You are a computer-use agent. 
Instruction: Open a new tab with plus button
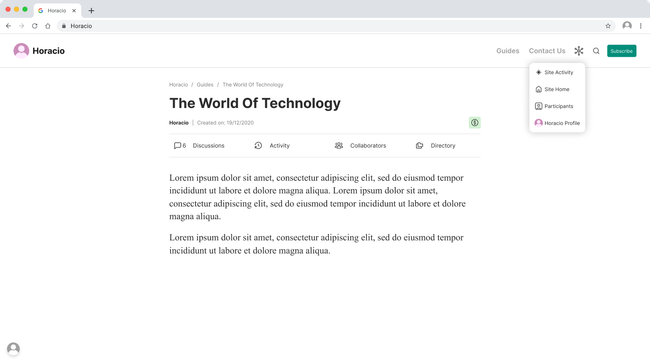pyautogui.click(x=91, y=11)
